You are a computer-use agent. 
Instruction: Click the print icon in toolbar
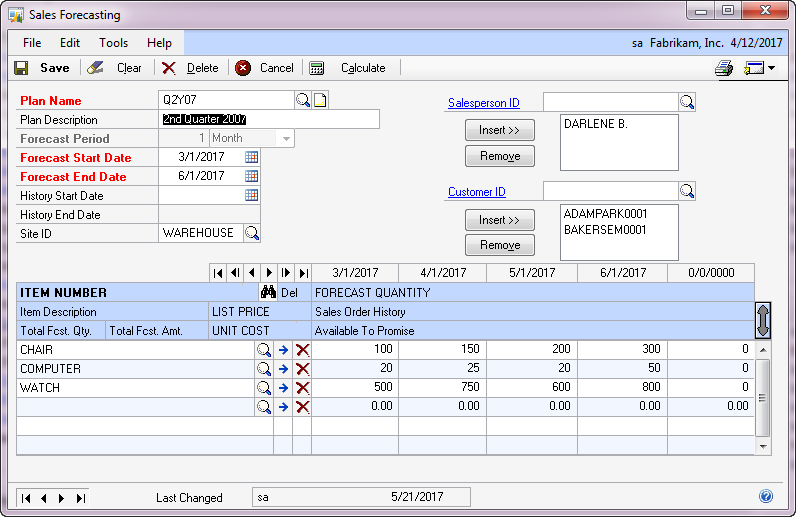724,68
